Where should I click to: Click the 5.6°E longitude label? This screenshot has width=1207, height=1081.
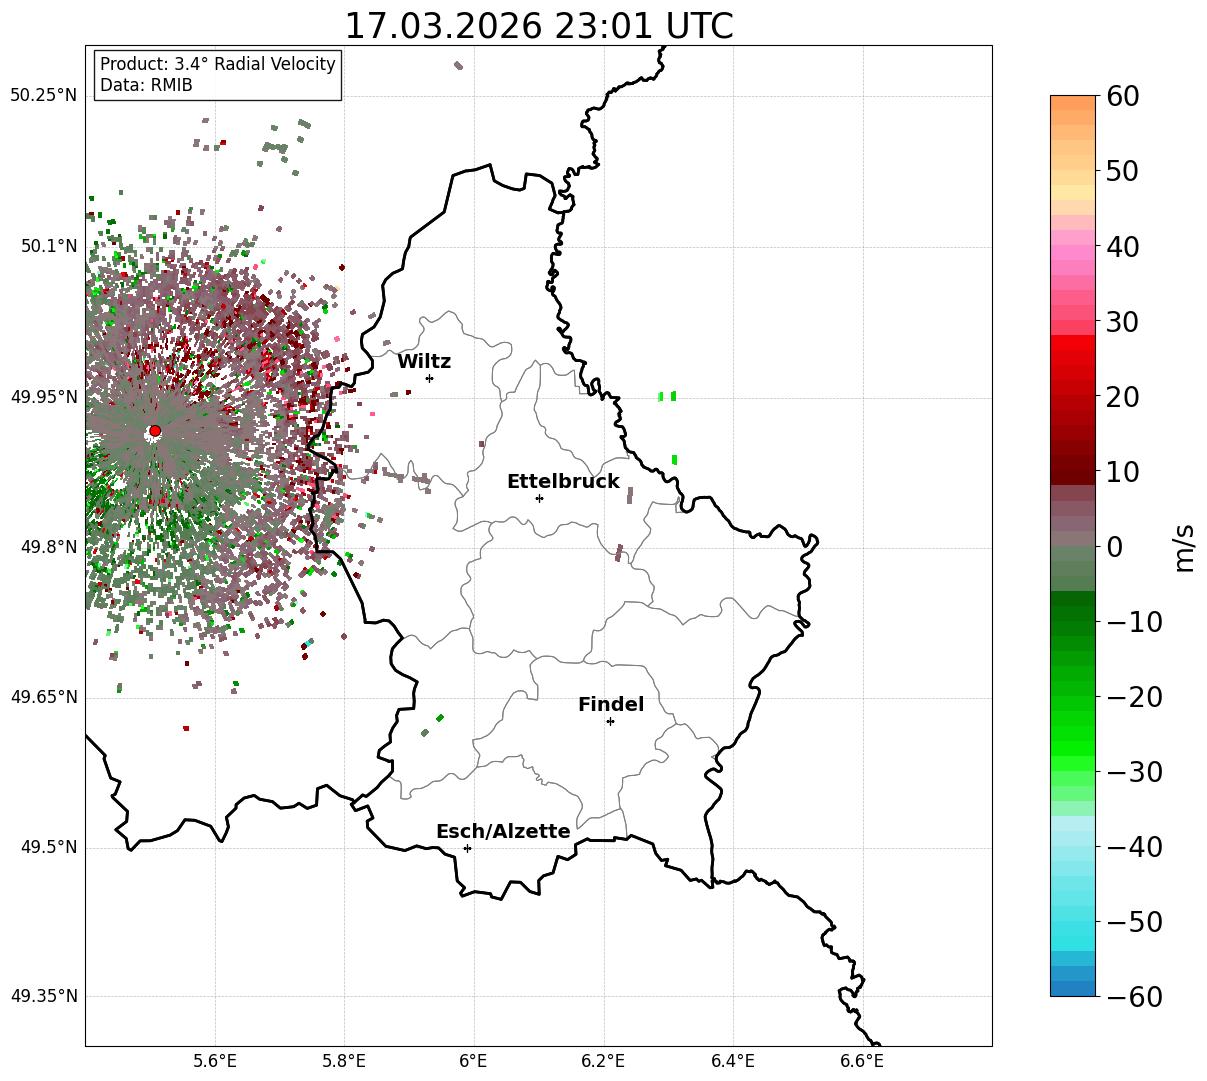click(x=215, y=1060)
